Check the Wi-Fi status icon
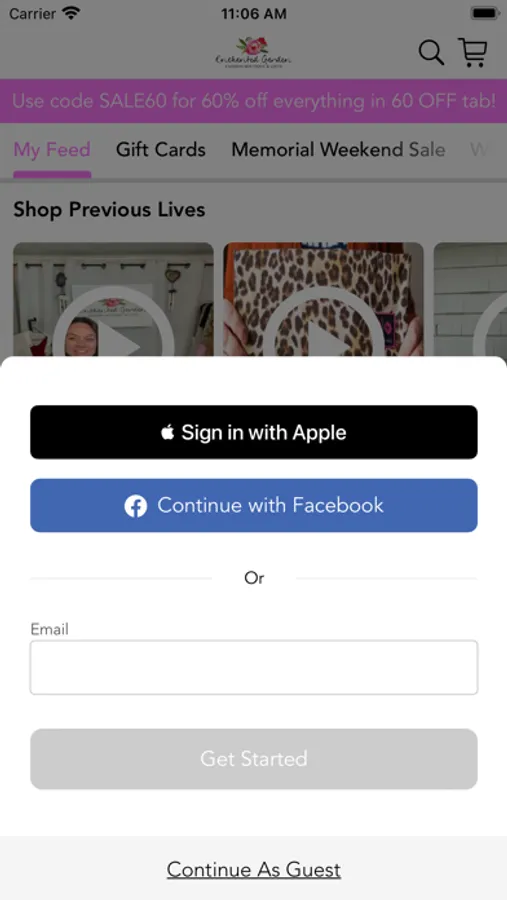507x900 pixels. click(71, 13)
